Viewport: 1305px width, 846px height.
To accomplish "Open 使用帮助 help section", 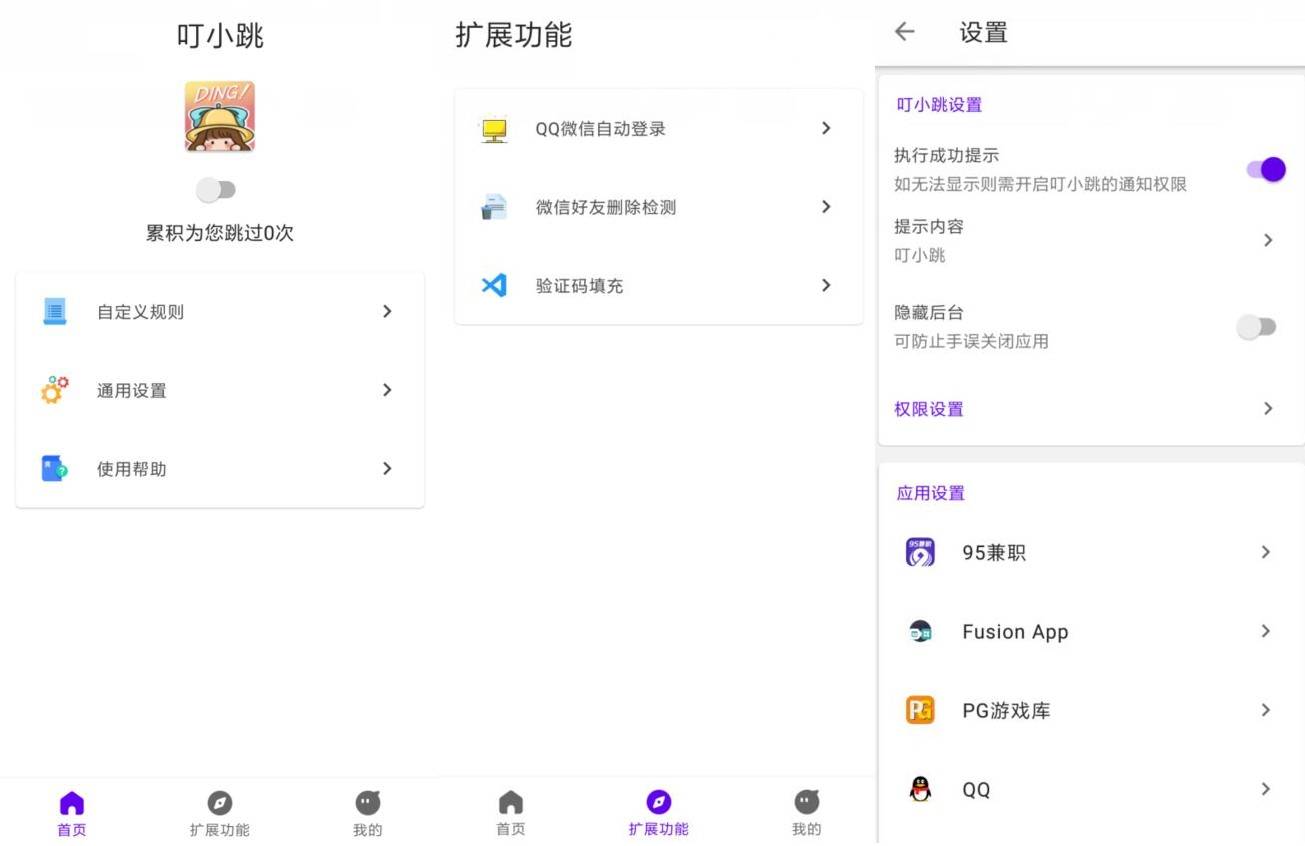I will coord(219,468).
